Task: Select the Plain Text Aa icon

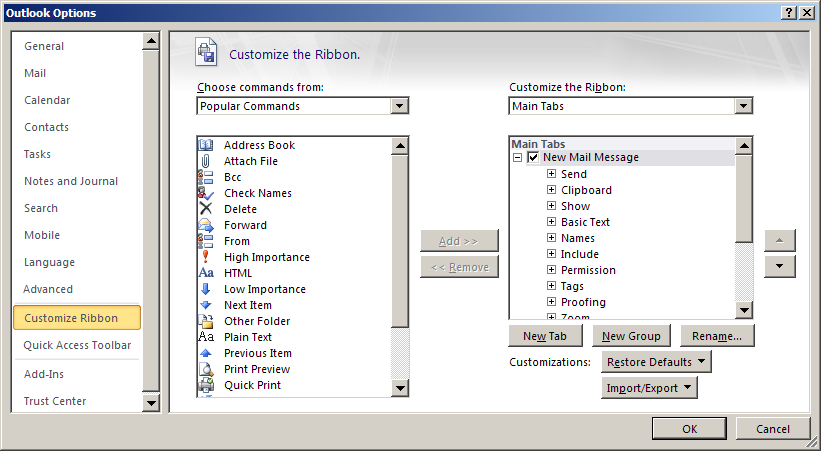Action: 206,337
